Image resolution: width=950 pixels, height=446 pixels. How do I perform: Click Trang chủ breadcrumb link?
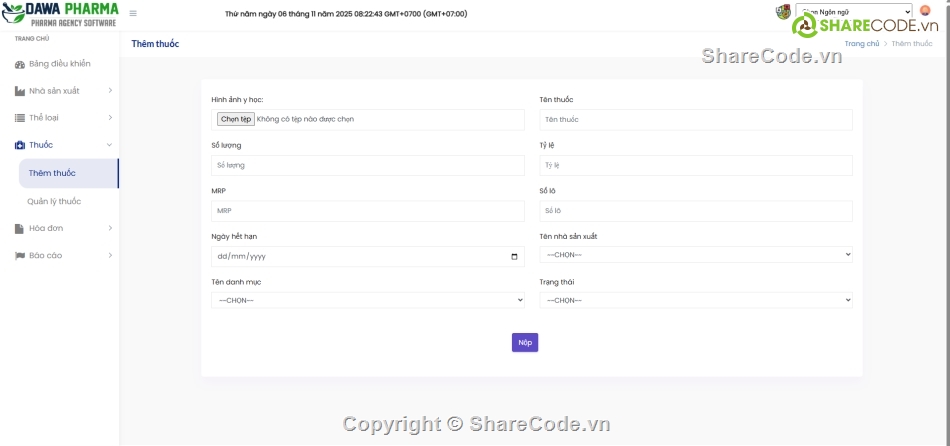[x=861, y=44]
